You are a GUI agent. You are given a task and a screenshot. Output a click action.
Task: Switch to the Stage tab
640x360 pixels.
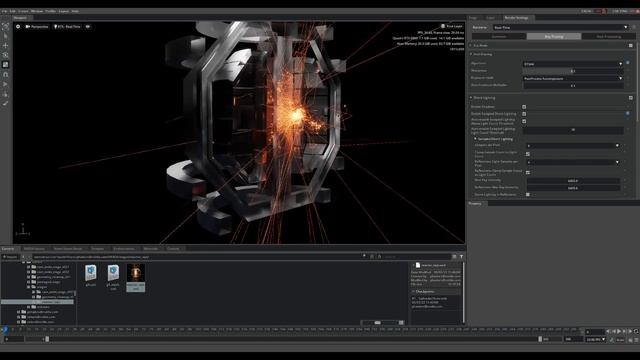pyautogui.click(x=473, y=18)
